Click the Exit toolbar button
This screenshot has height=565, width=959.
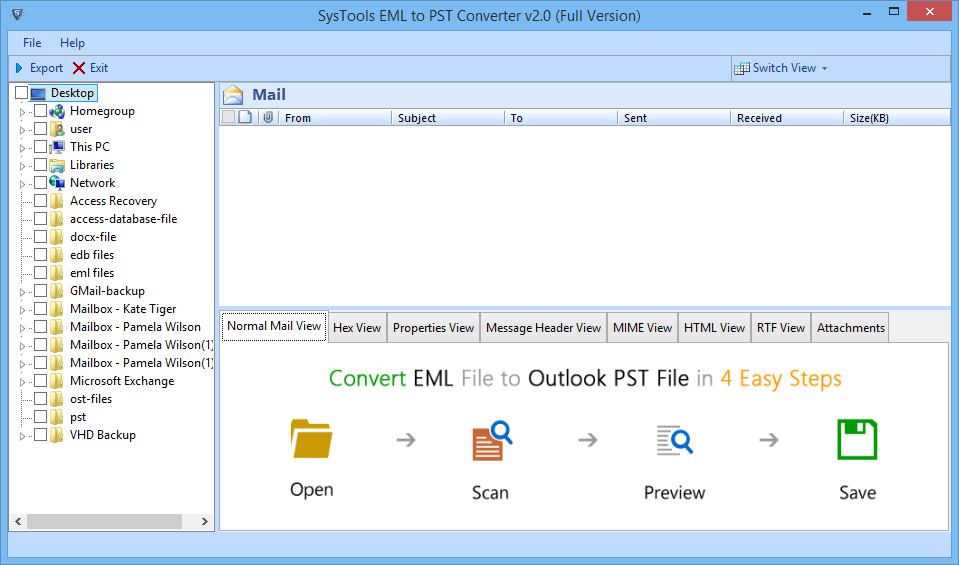coord(90,68)
